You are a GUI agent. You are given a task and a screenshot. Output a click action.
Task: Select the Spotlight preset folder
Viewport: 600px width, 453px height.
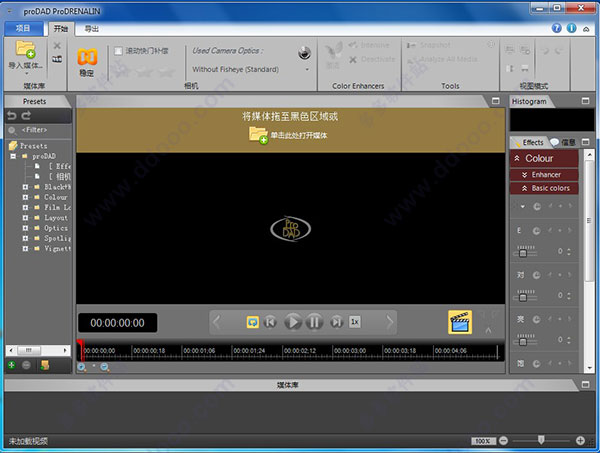(57, 238)
